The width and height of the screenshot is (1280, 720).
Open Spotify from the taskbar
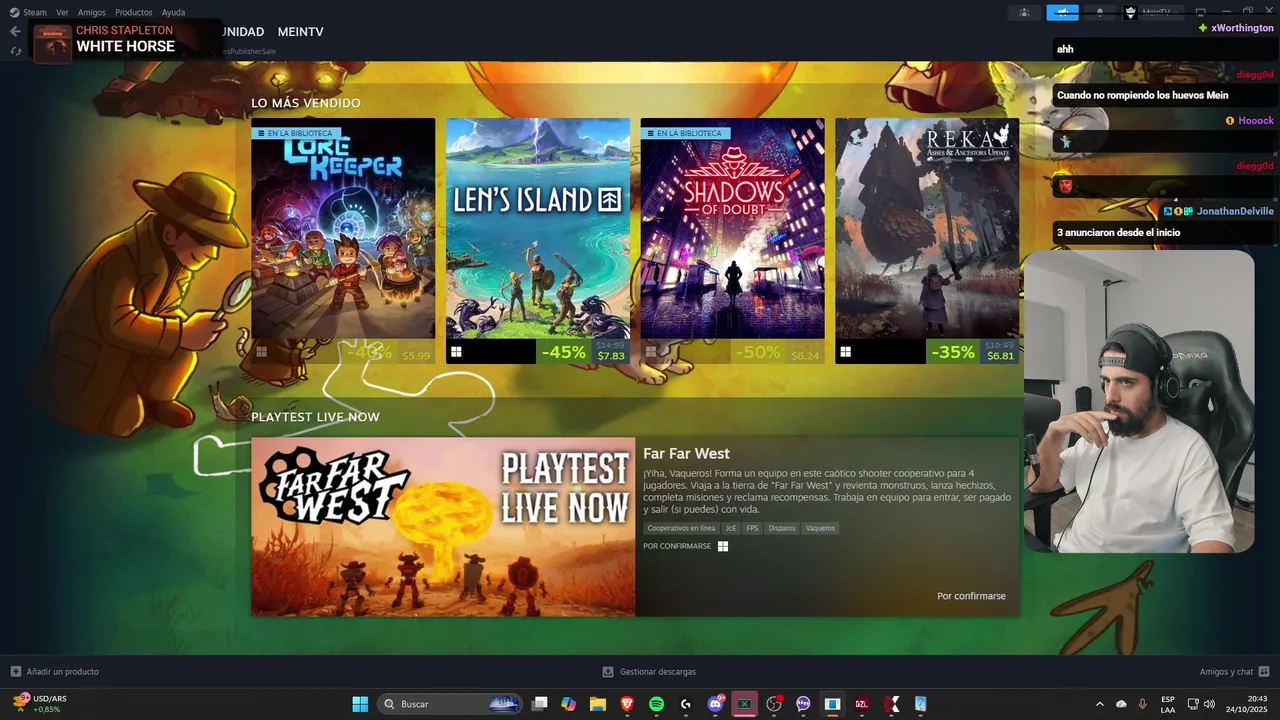click(656, 704)
